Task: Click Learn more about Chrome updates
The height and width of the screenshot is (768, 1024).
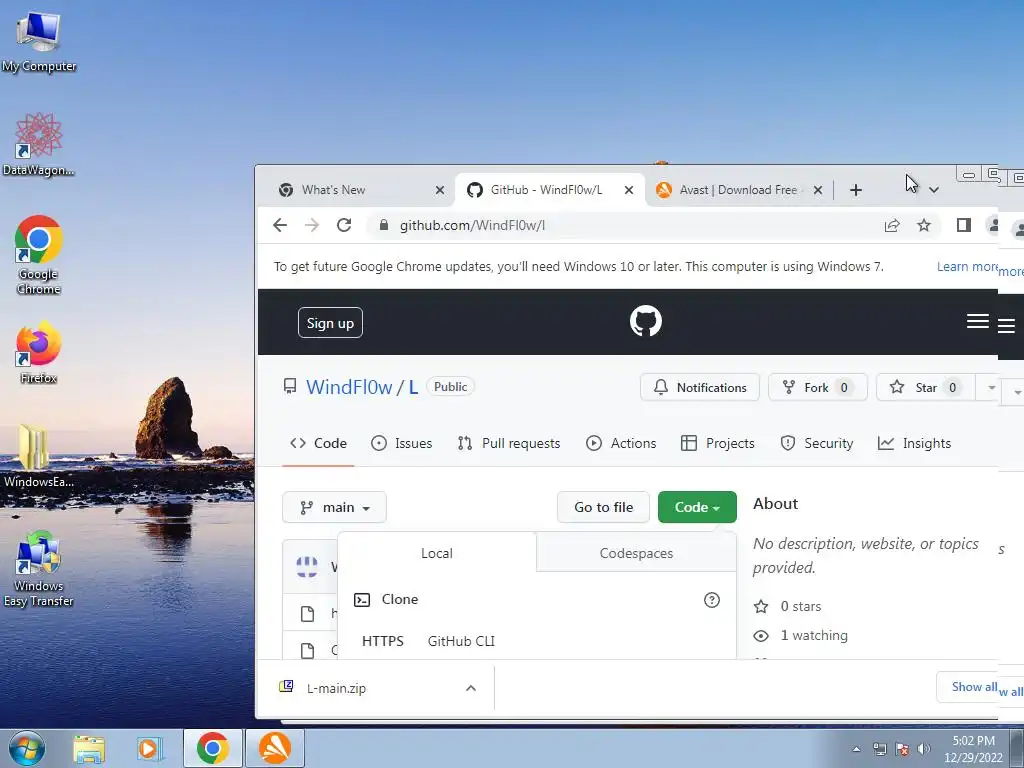Action: [x=967, y=266]
